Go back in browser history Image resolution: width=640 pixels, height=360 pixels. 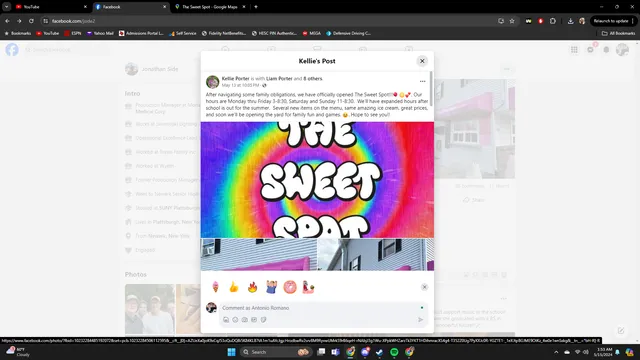coord(7,21)
